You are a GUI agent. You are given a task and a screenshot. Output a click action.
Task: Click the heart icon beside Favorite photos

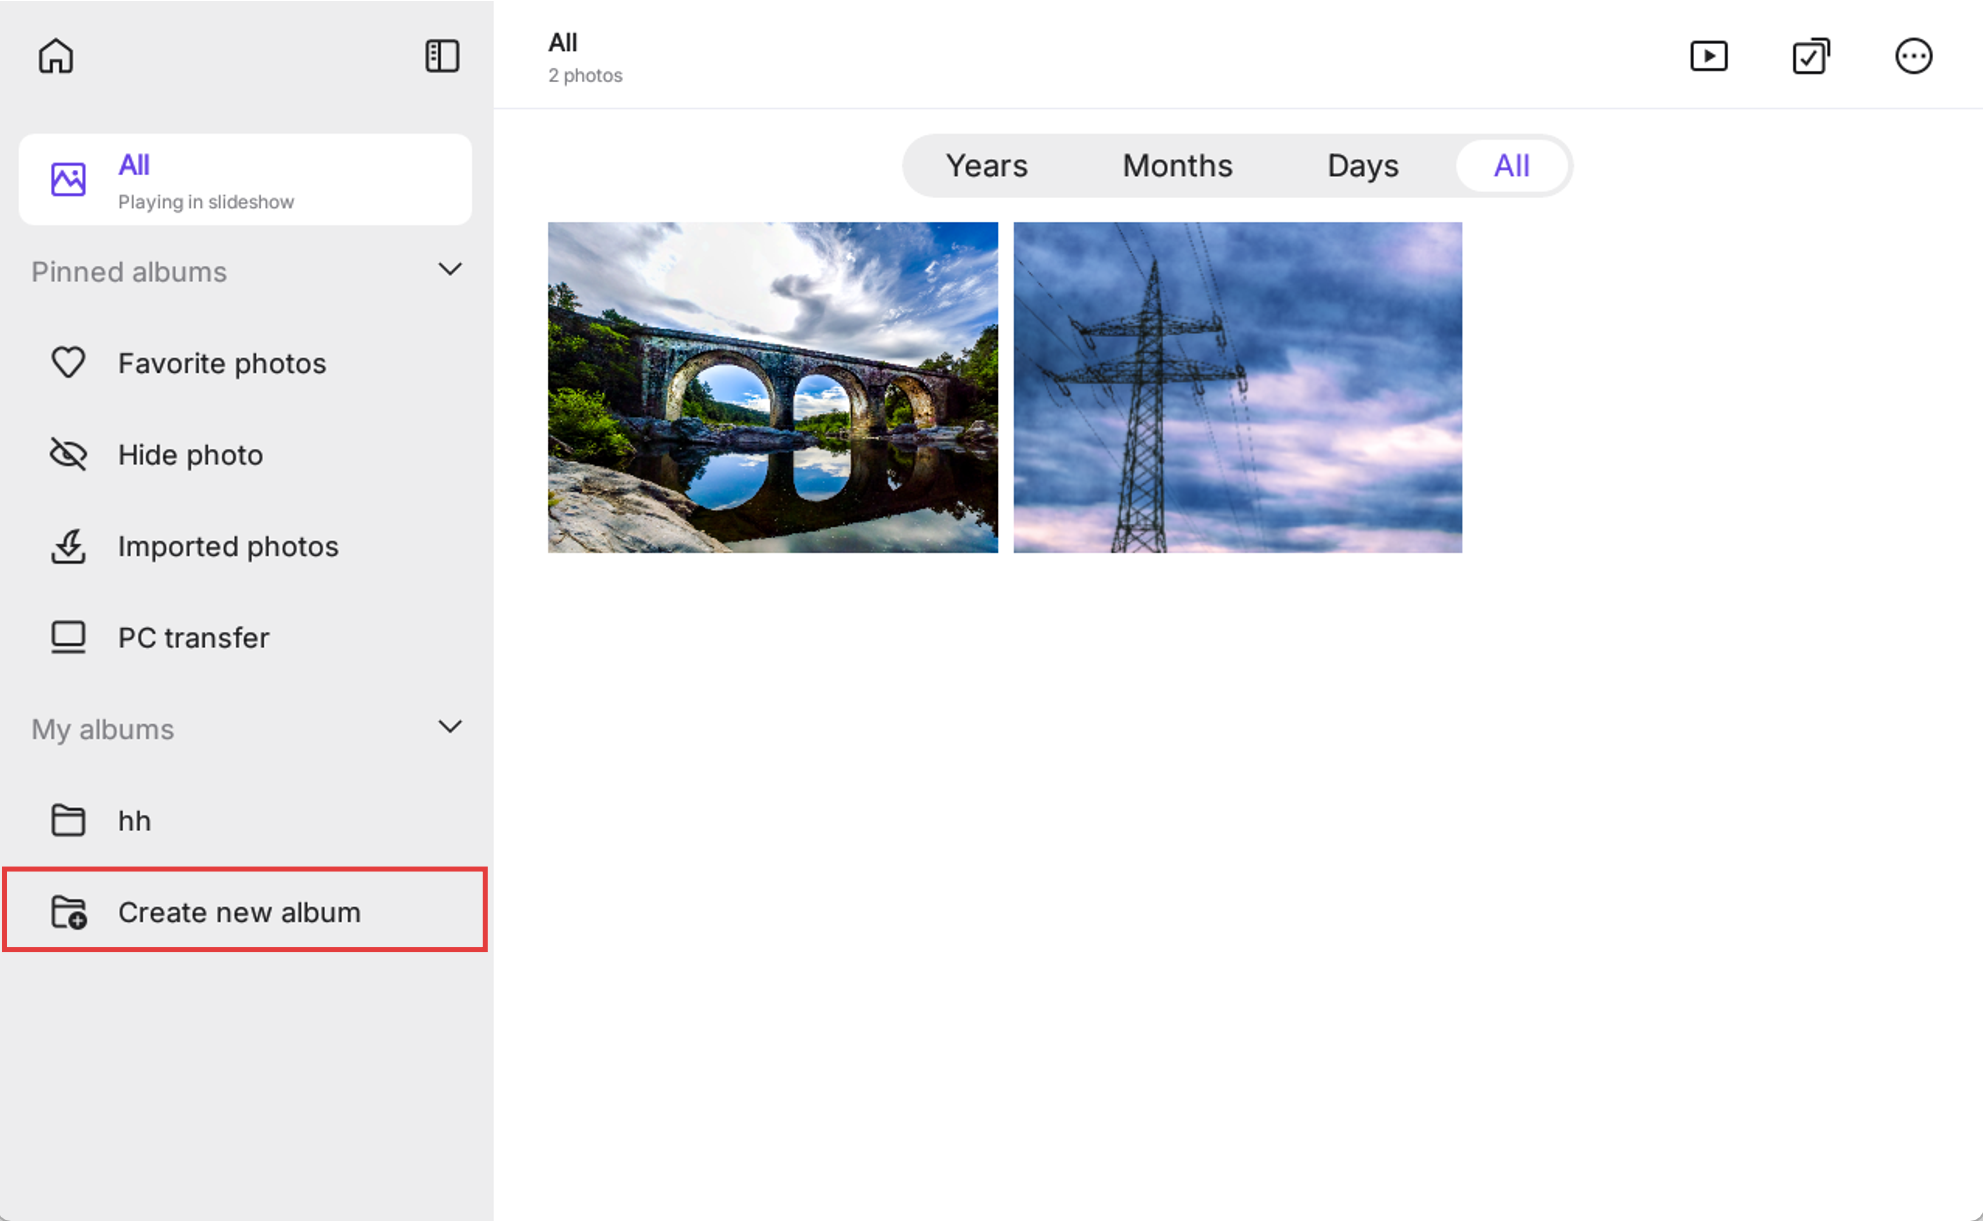pos(68,362)
